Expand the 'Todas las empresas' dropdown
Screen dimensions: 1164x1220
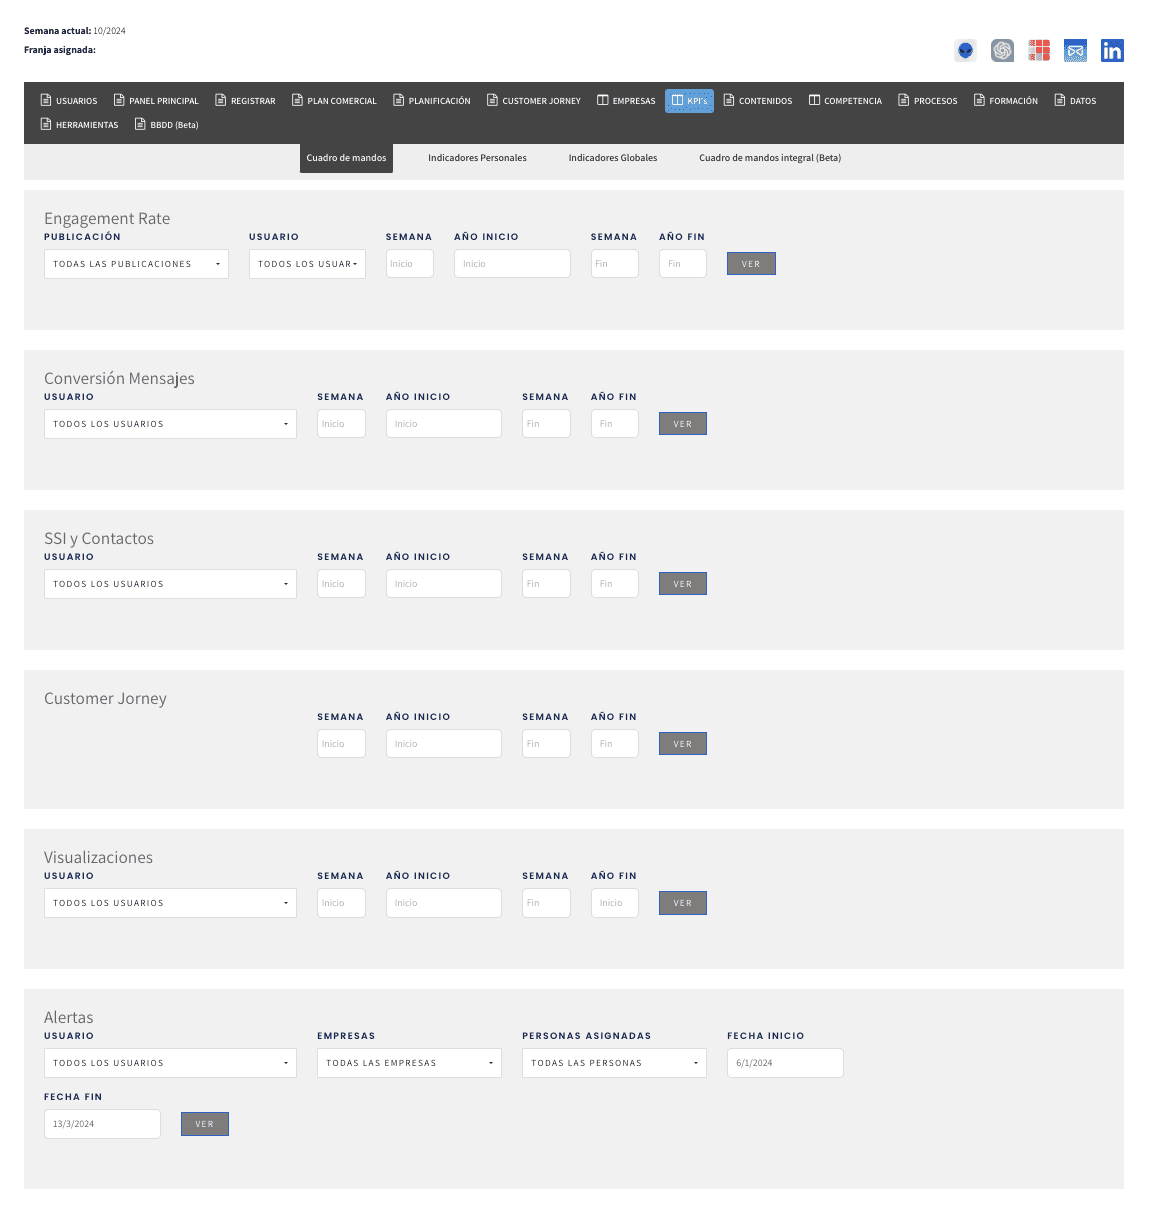click(410, 1063)
